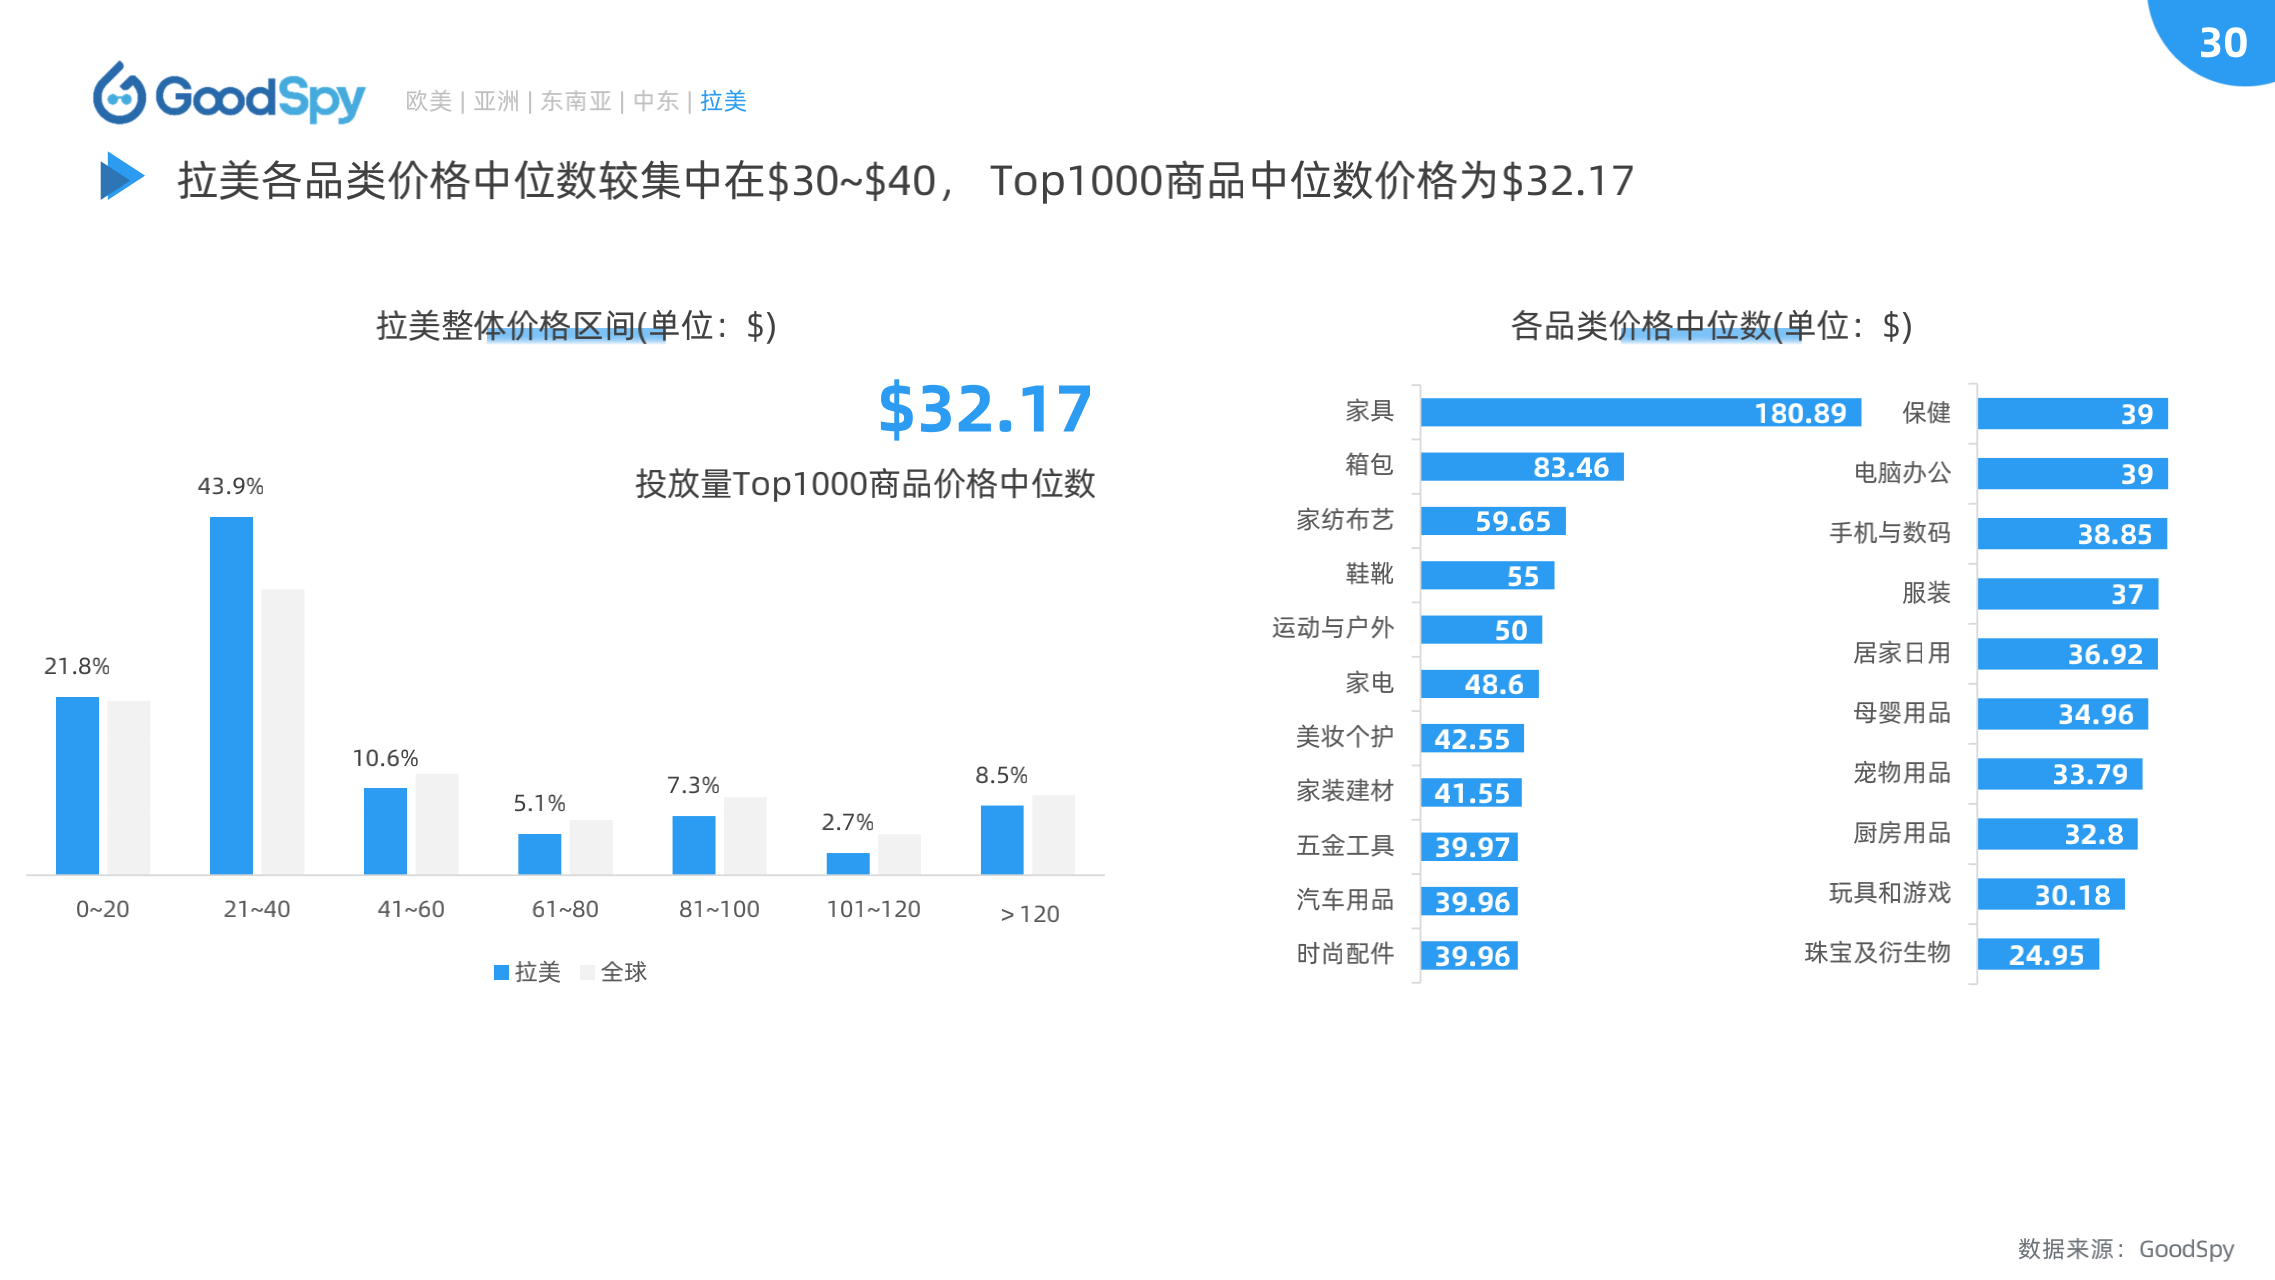The width and height of the screenshot is (2275, 1280).
Task: Click the blue play-arrow bullet icon
Action: click(x=121, y=177)
